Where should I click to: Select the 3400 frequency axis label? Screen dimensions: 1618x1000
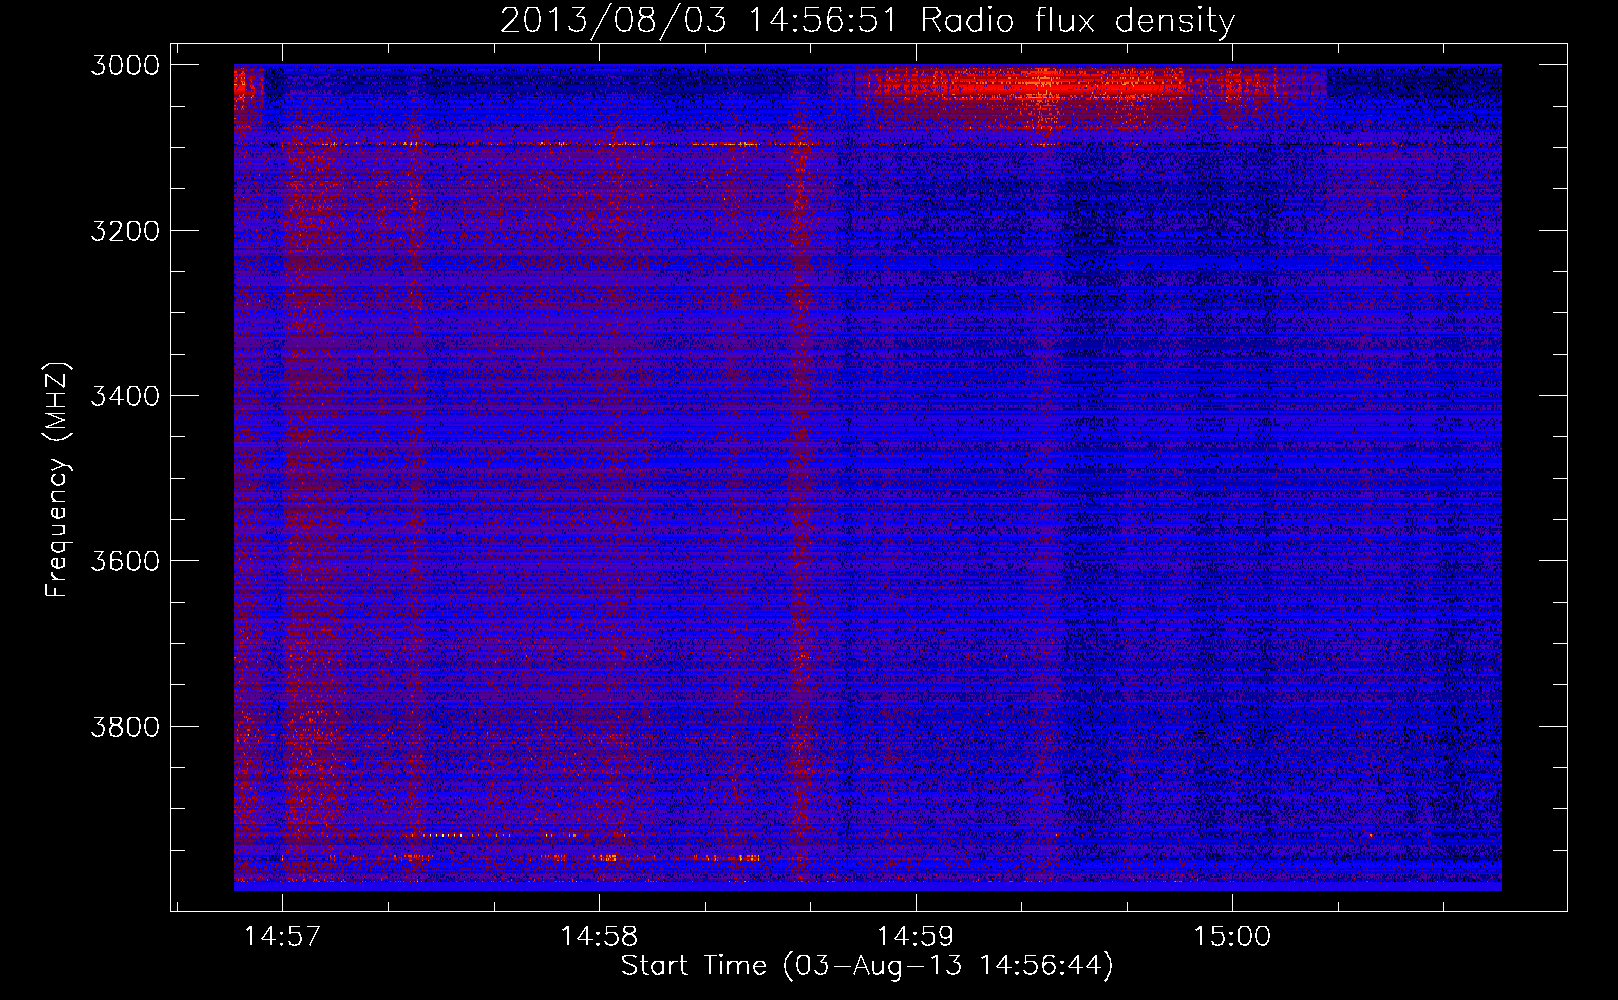tap(125, 396)
